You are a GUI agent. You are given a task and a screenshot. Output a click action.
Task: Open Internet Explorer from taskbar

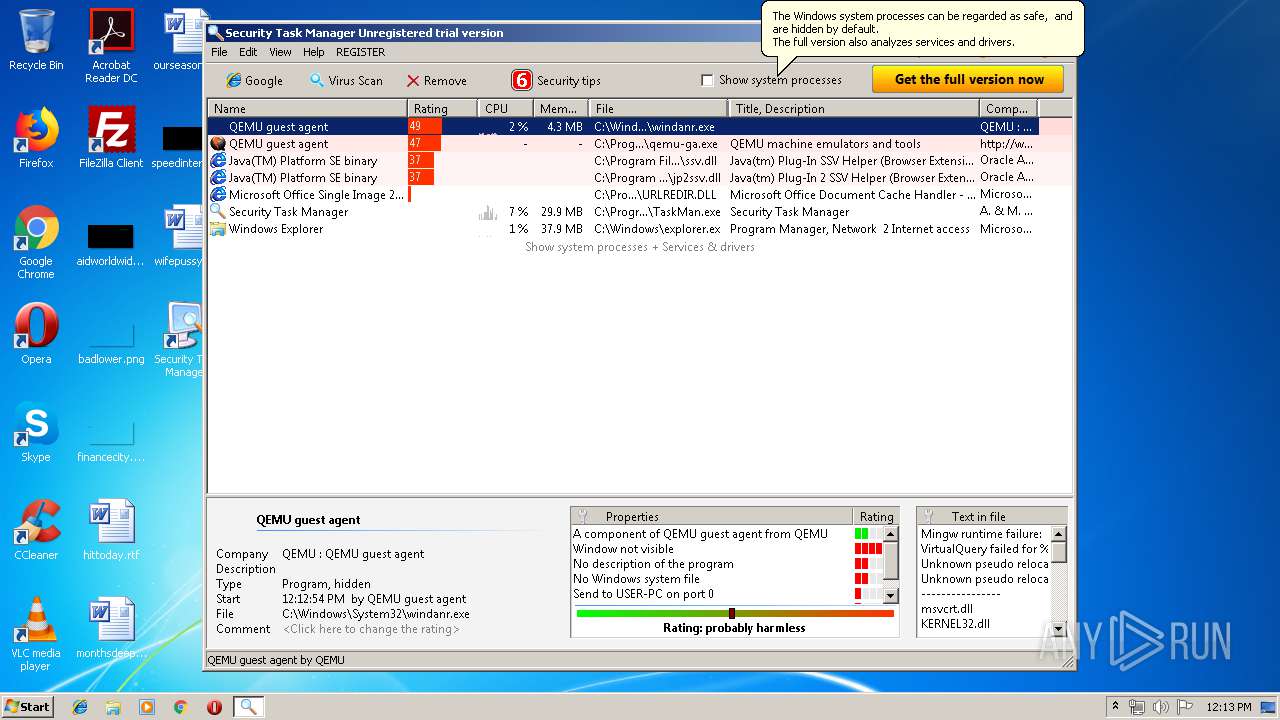80,707
